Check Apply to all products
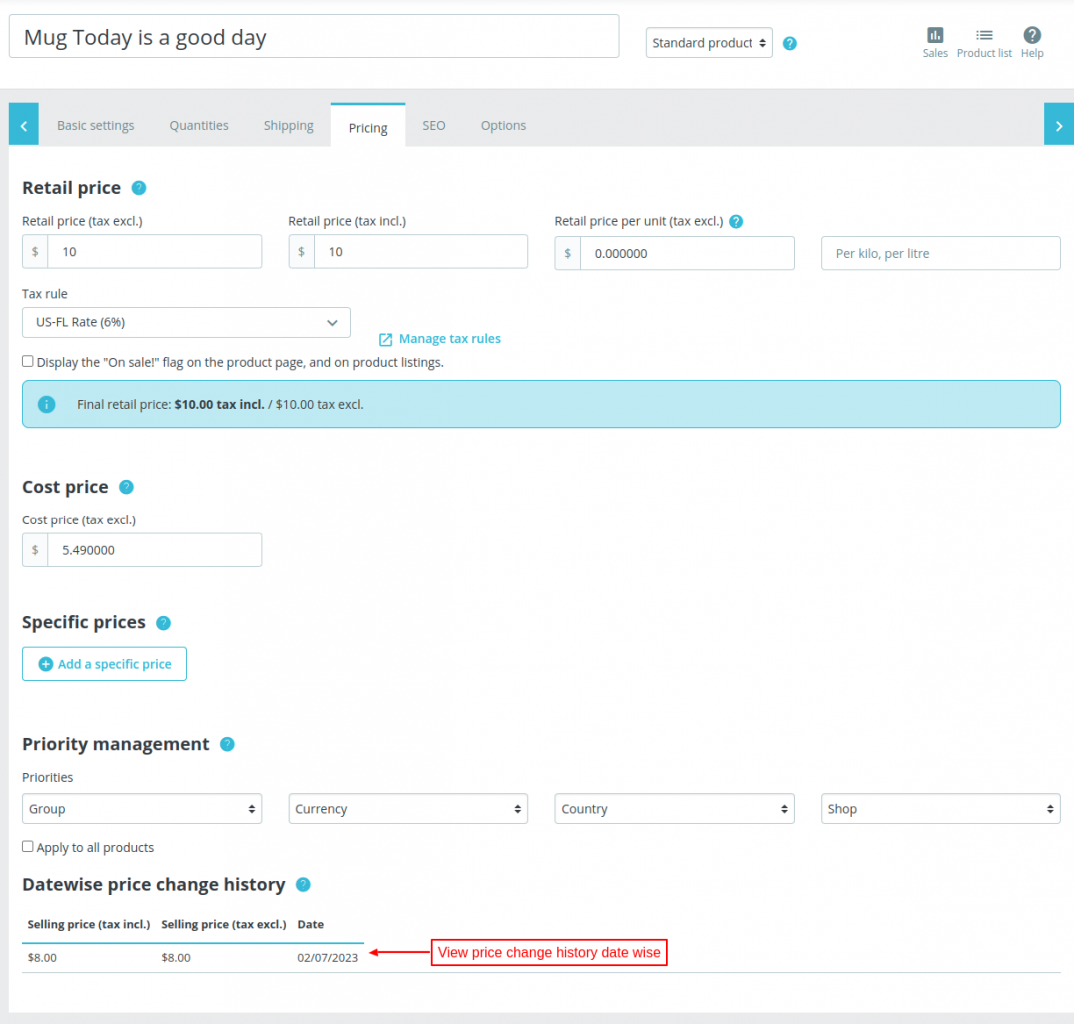Screen dimensions: 1074x1024 27,846
